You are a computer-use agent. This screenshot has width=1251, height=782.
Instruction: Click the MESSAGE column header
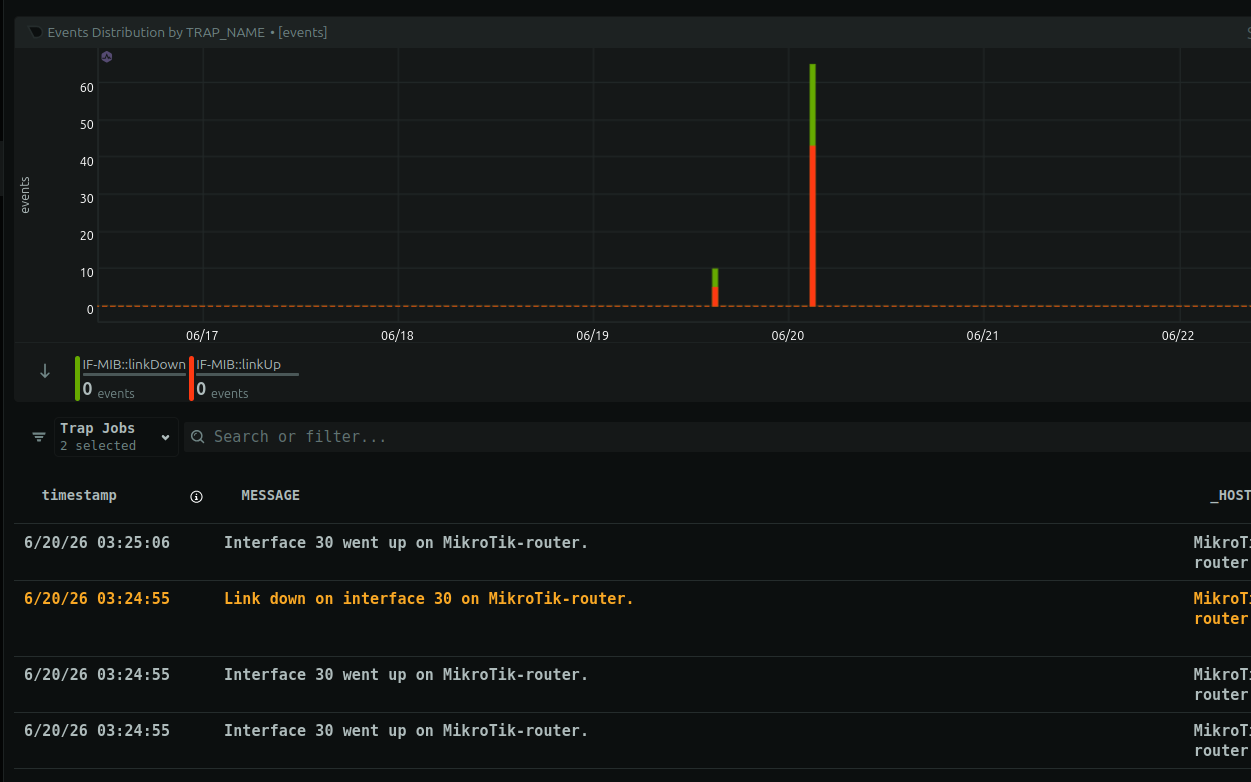270,495
